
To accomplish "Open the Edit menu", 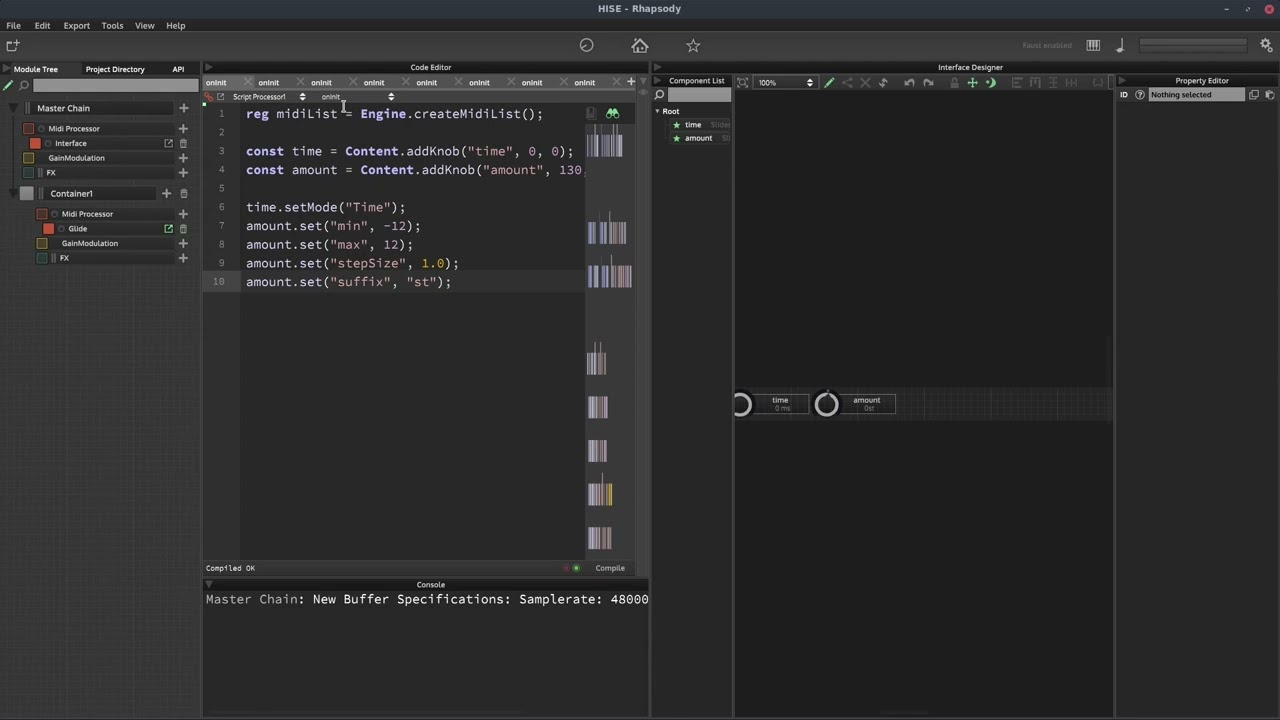I will pyautogui.click(x=42, y=25).
